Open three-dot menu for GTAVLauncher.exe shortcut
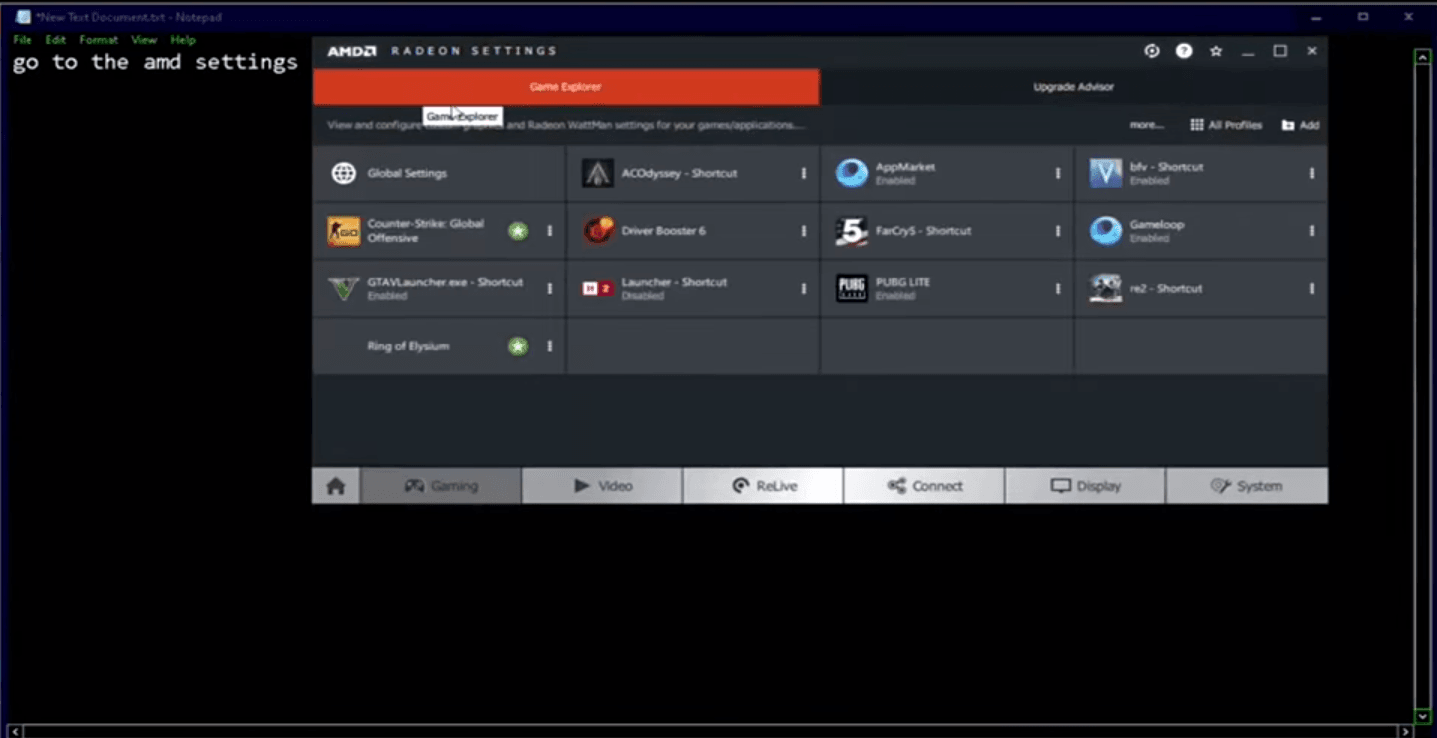 pos(549,289)
